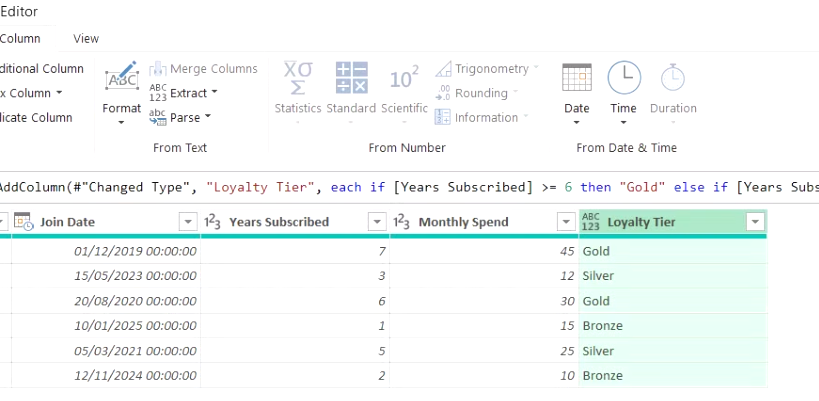Open the Date calendar icon
819x401 pixels.
click(577, 77)
